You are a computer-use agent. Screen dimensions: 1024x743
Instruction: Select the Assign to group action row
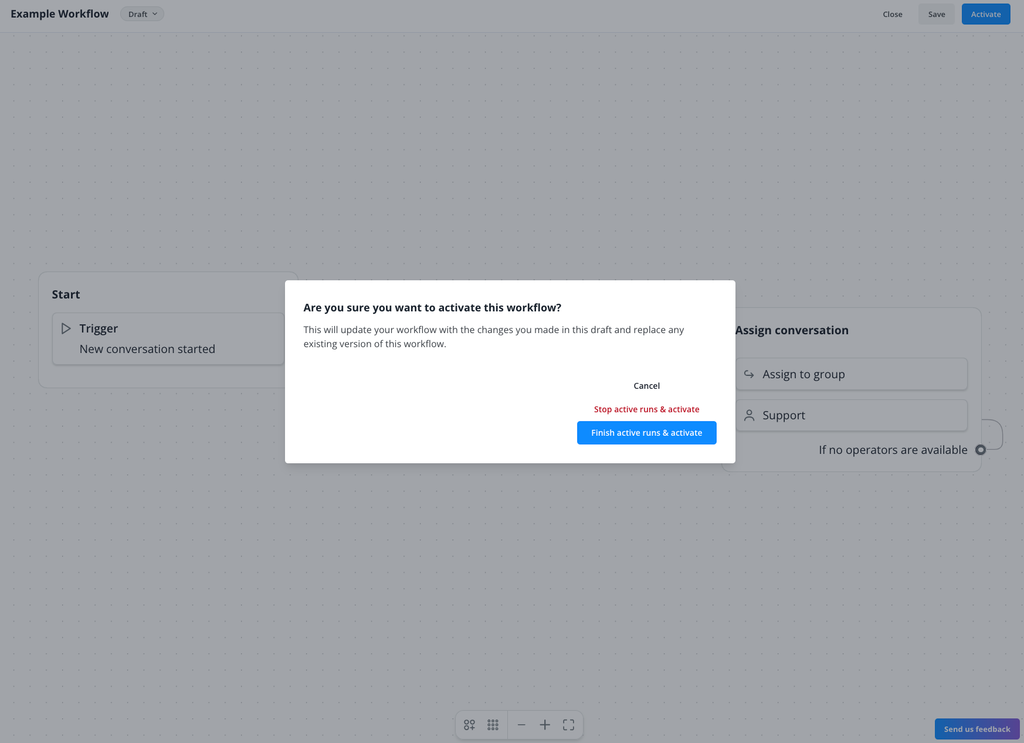(x=851, y=374)
